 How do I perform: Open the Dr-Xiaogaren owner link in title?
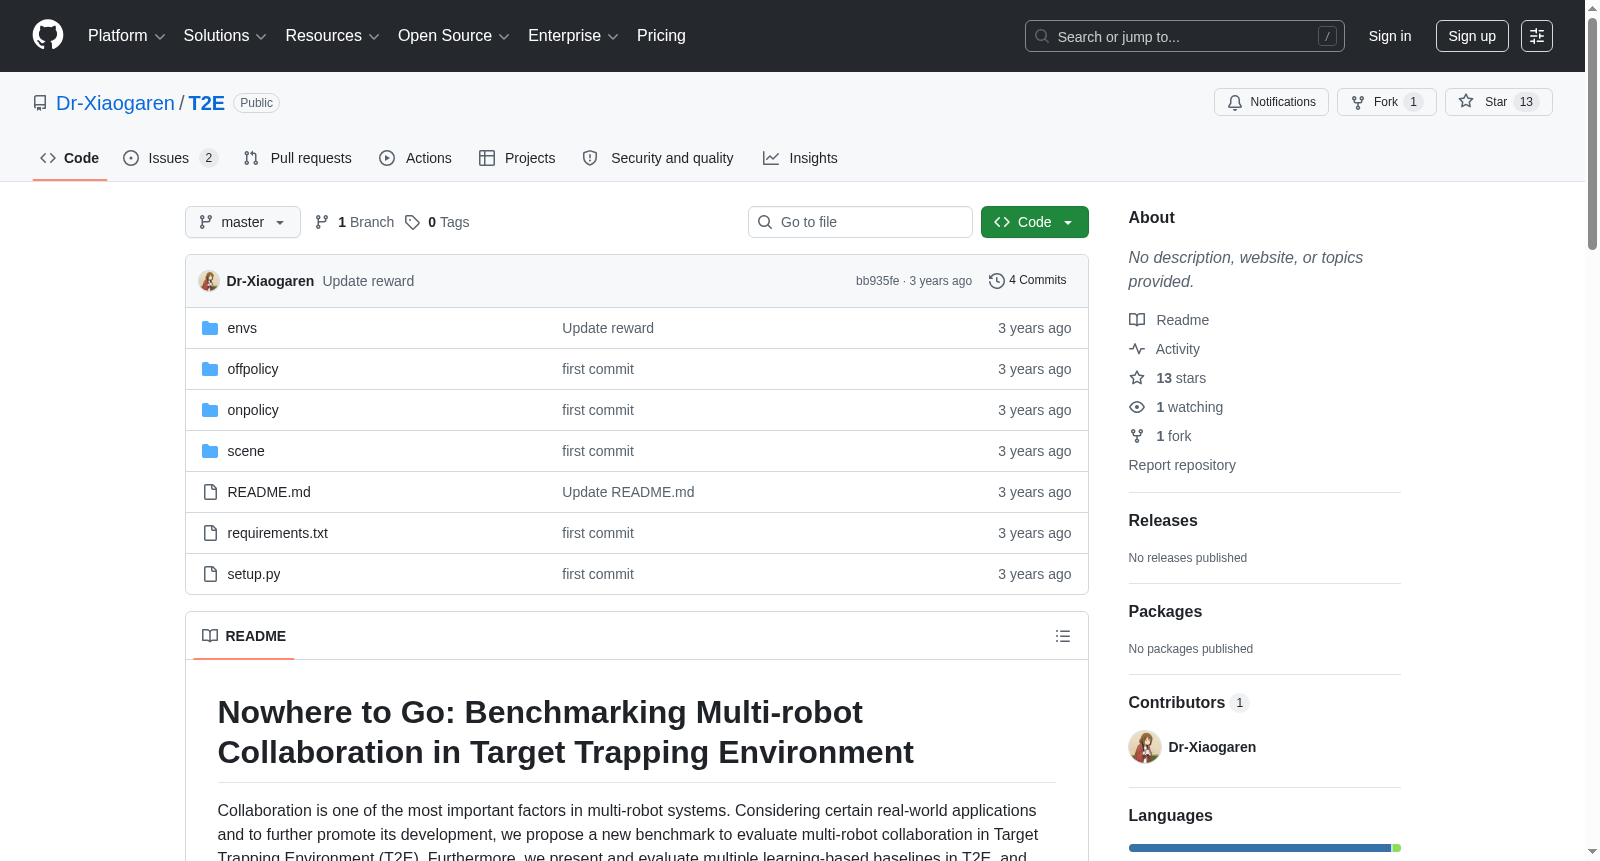click(x=115, y=103)
